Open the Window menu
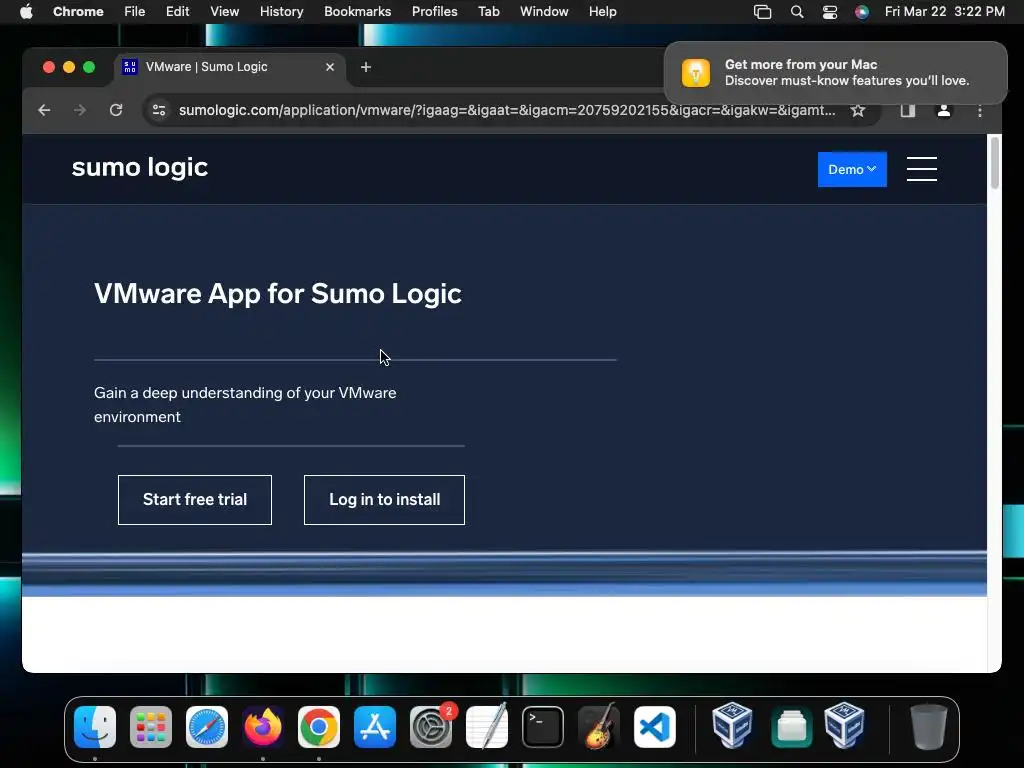This screenshot has width=1024, height=768. (544, 11)
